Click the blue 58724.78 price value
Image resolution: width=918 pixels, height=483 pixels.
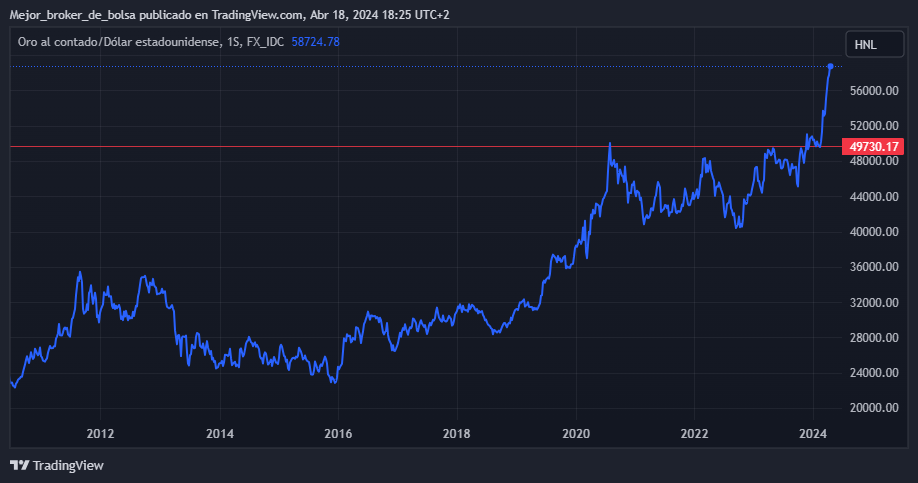316,42
